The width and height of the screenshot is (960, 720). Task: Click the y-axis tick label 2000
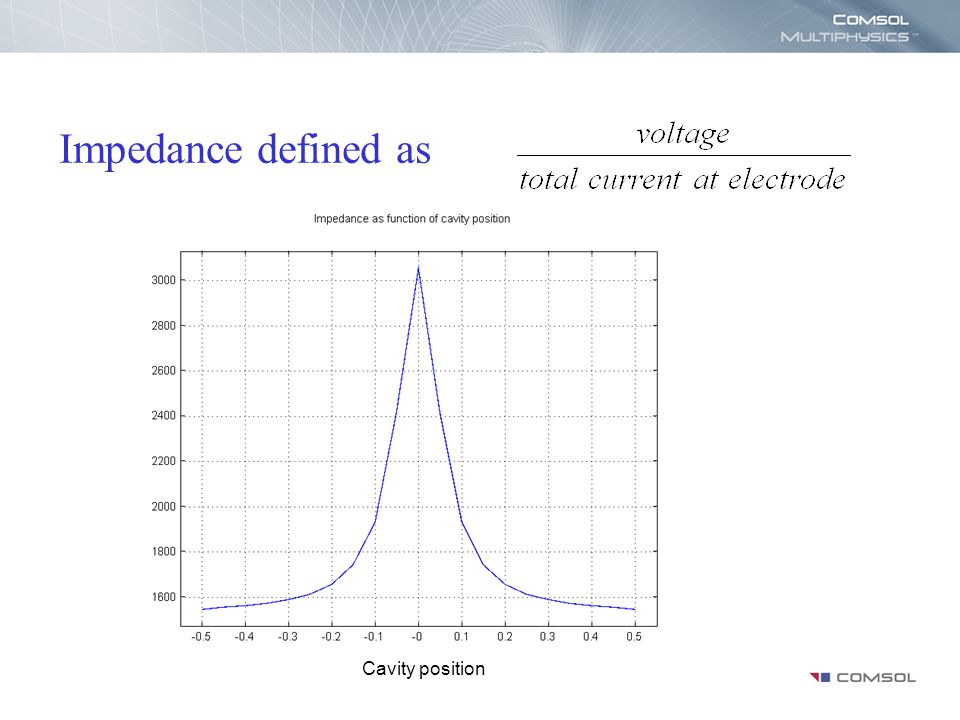[163, 506]
